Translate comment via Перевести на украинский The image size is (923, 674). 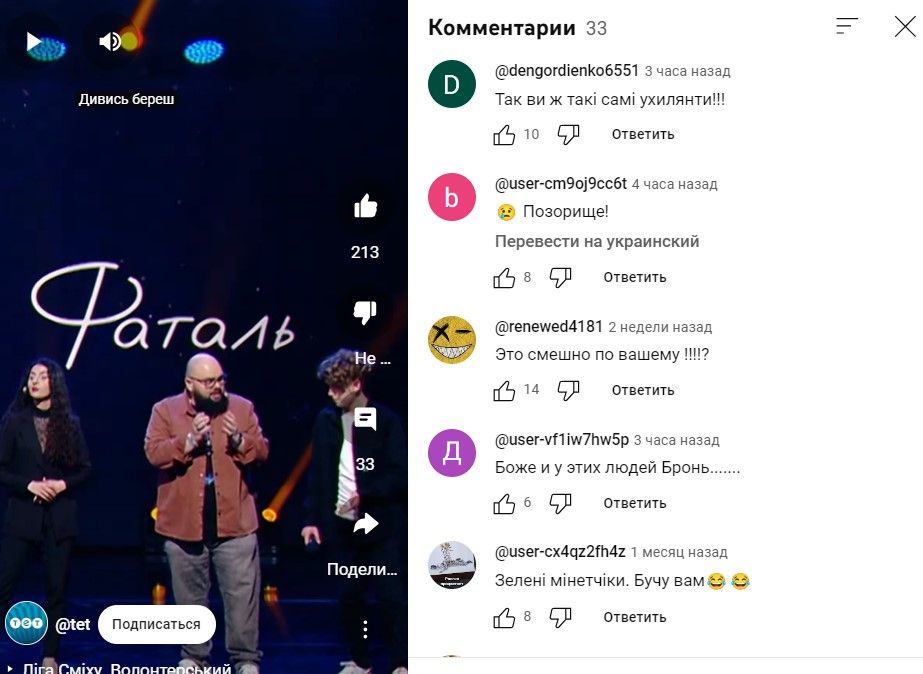pos(597,241)
